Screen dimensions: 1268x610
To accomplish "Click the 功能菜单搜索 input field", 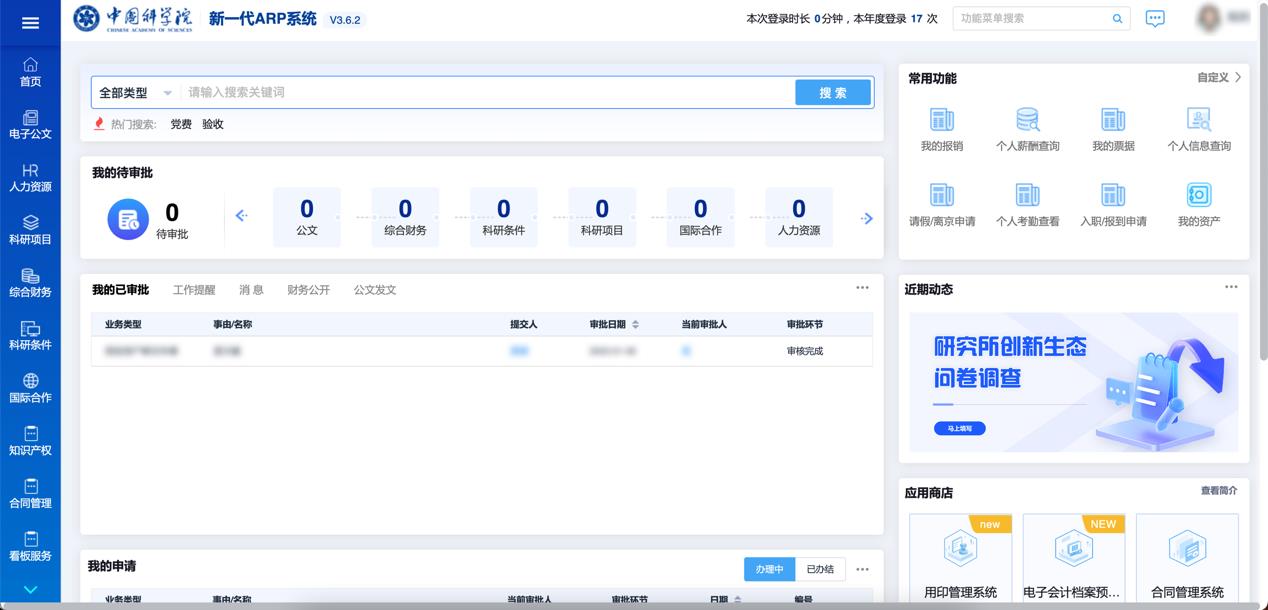I will pyautogui.click(x=1032, y=18).
